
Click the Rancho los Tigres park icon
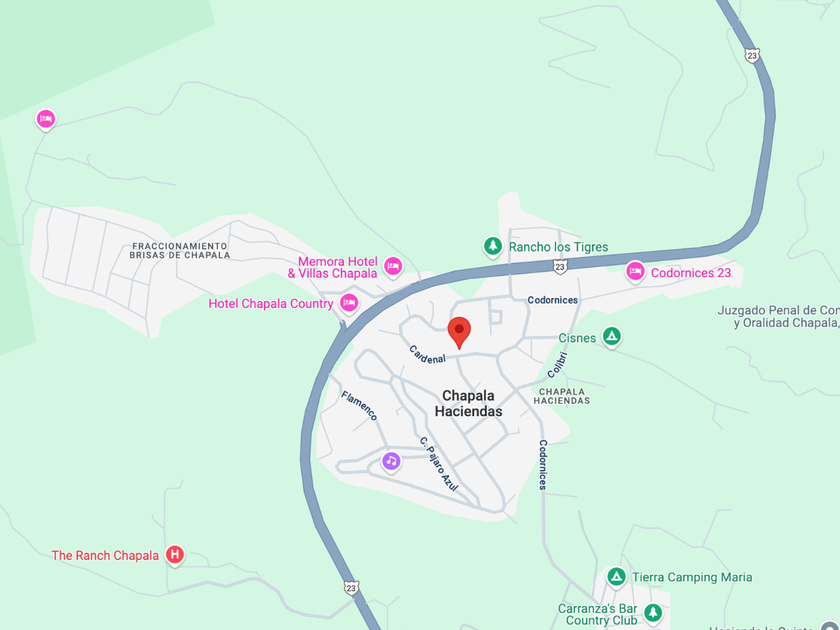point(493,246)
